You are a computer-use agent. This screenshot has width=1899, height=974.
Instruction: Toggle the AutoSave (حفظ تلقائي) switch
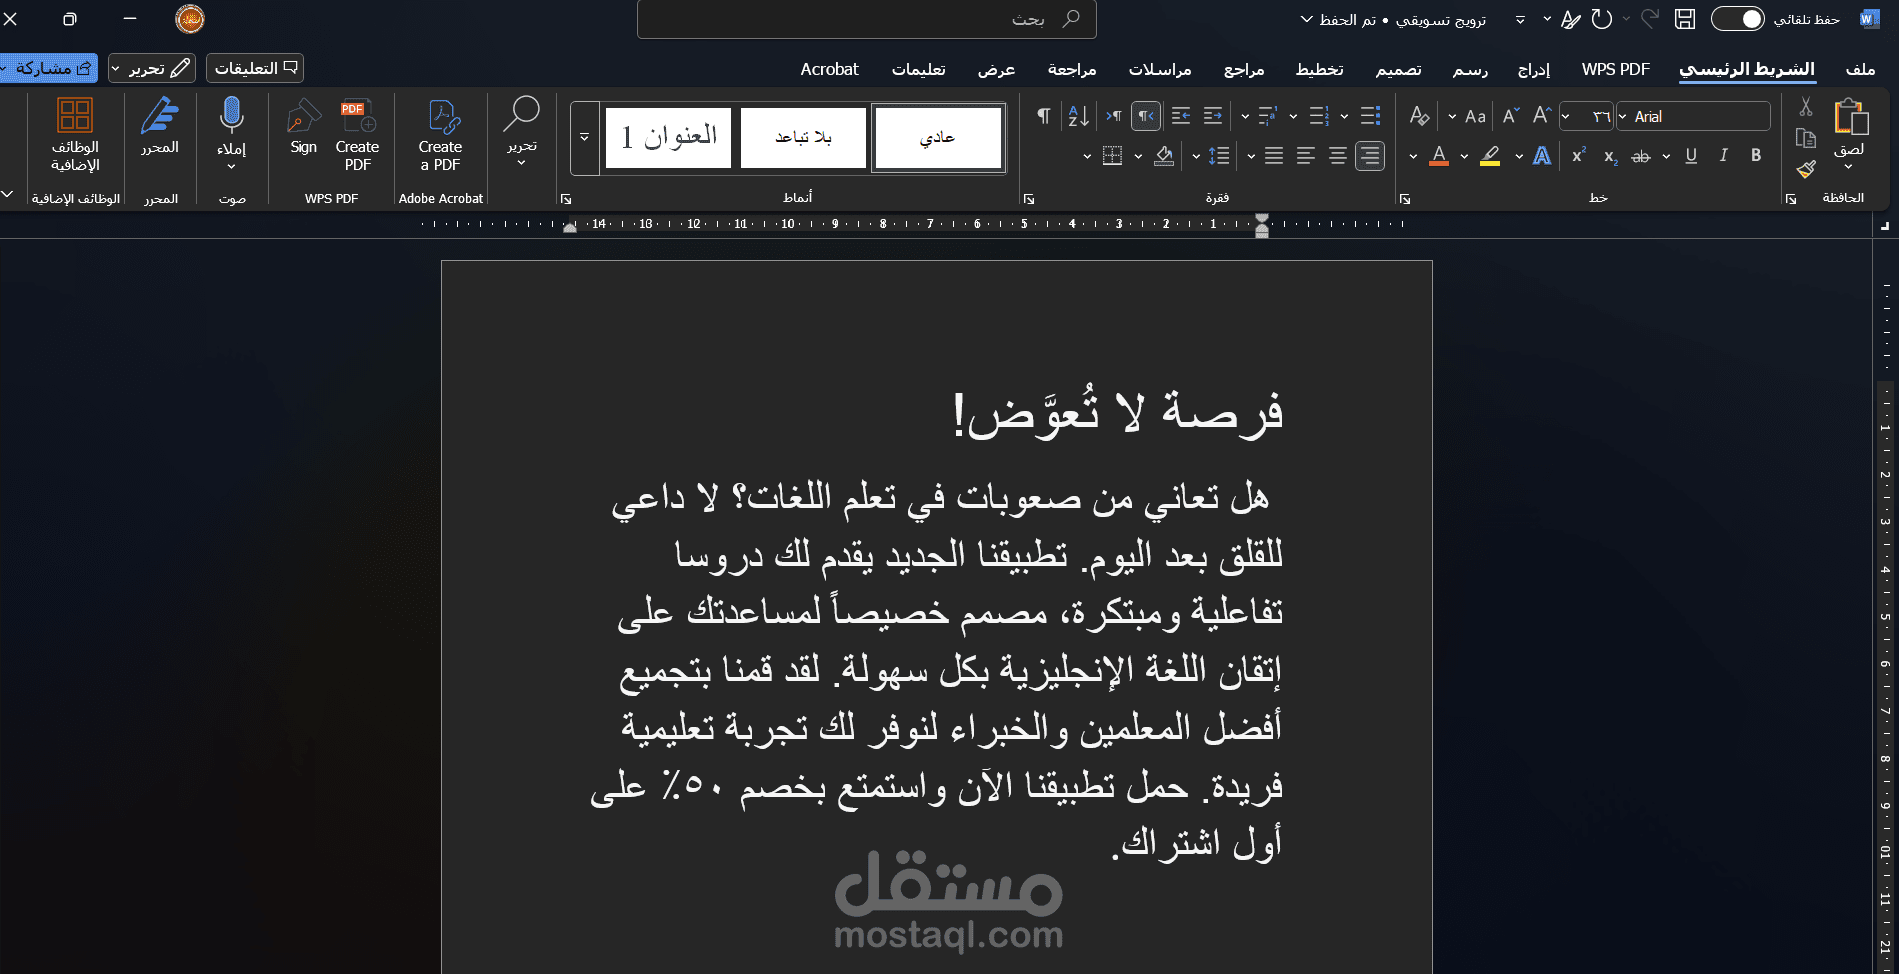pos(1738,19)
